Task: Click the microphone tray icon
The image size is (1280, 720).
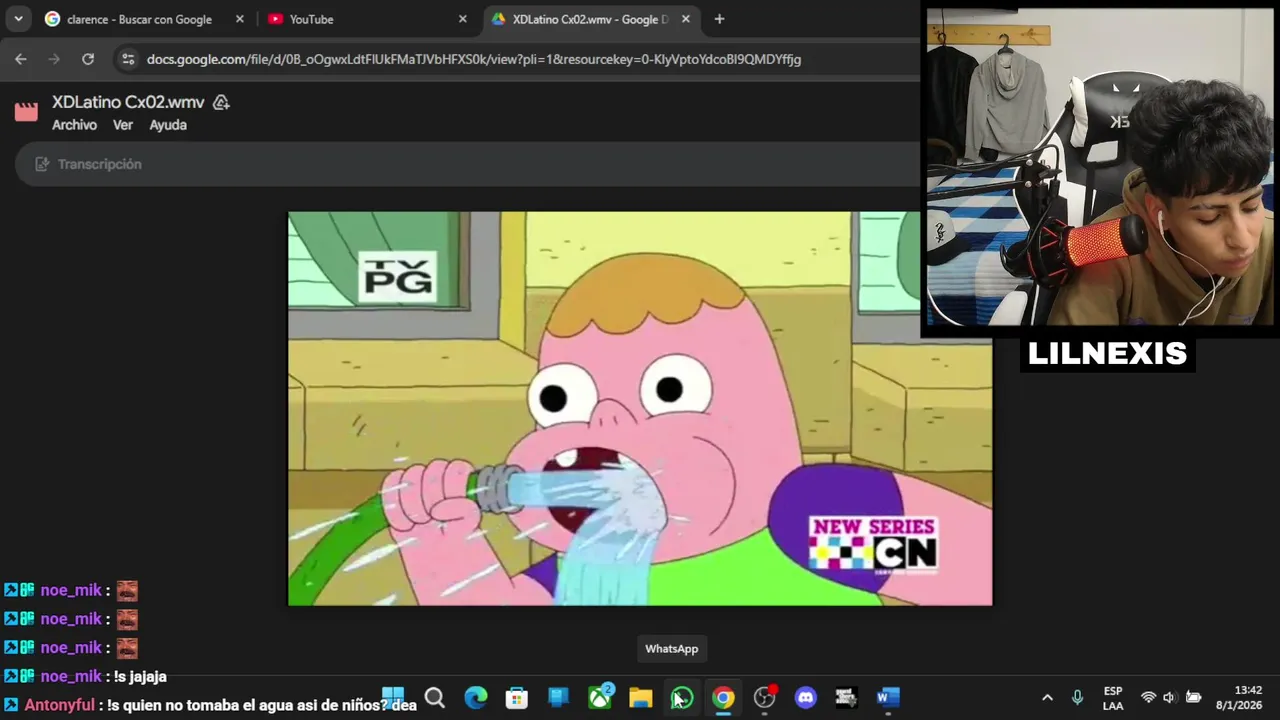Action: coord(1077,697)
